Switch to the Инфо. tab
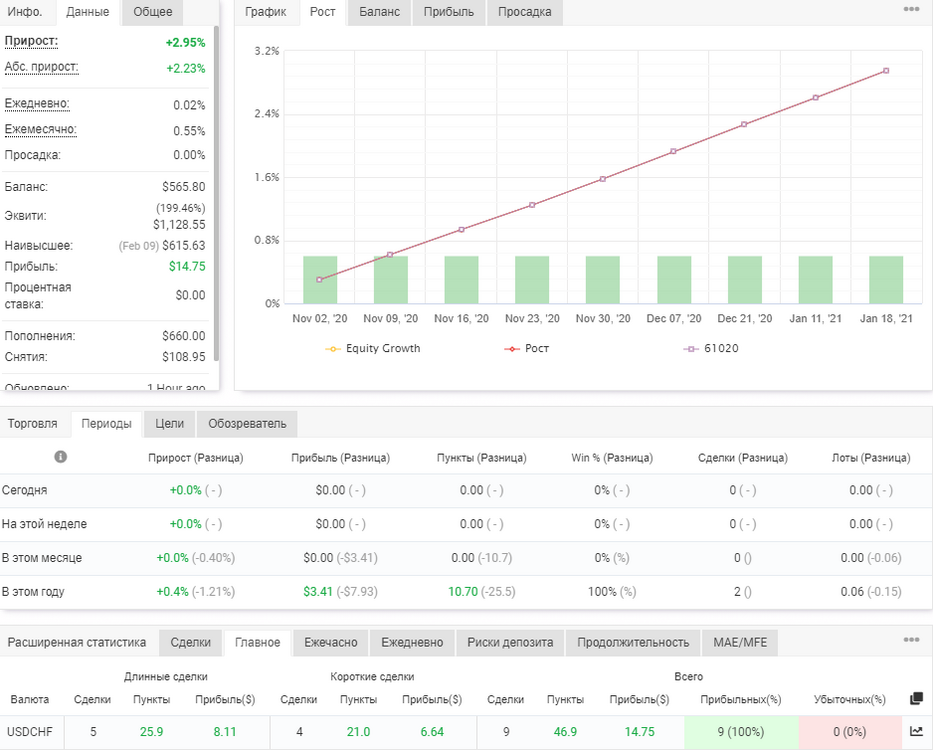Image resolution: width=933 pixels, height=750 pixels. 25,12
